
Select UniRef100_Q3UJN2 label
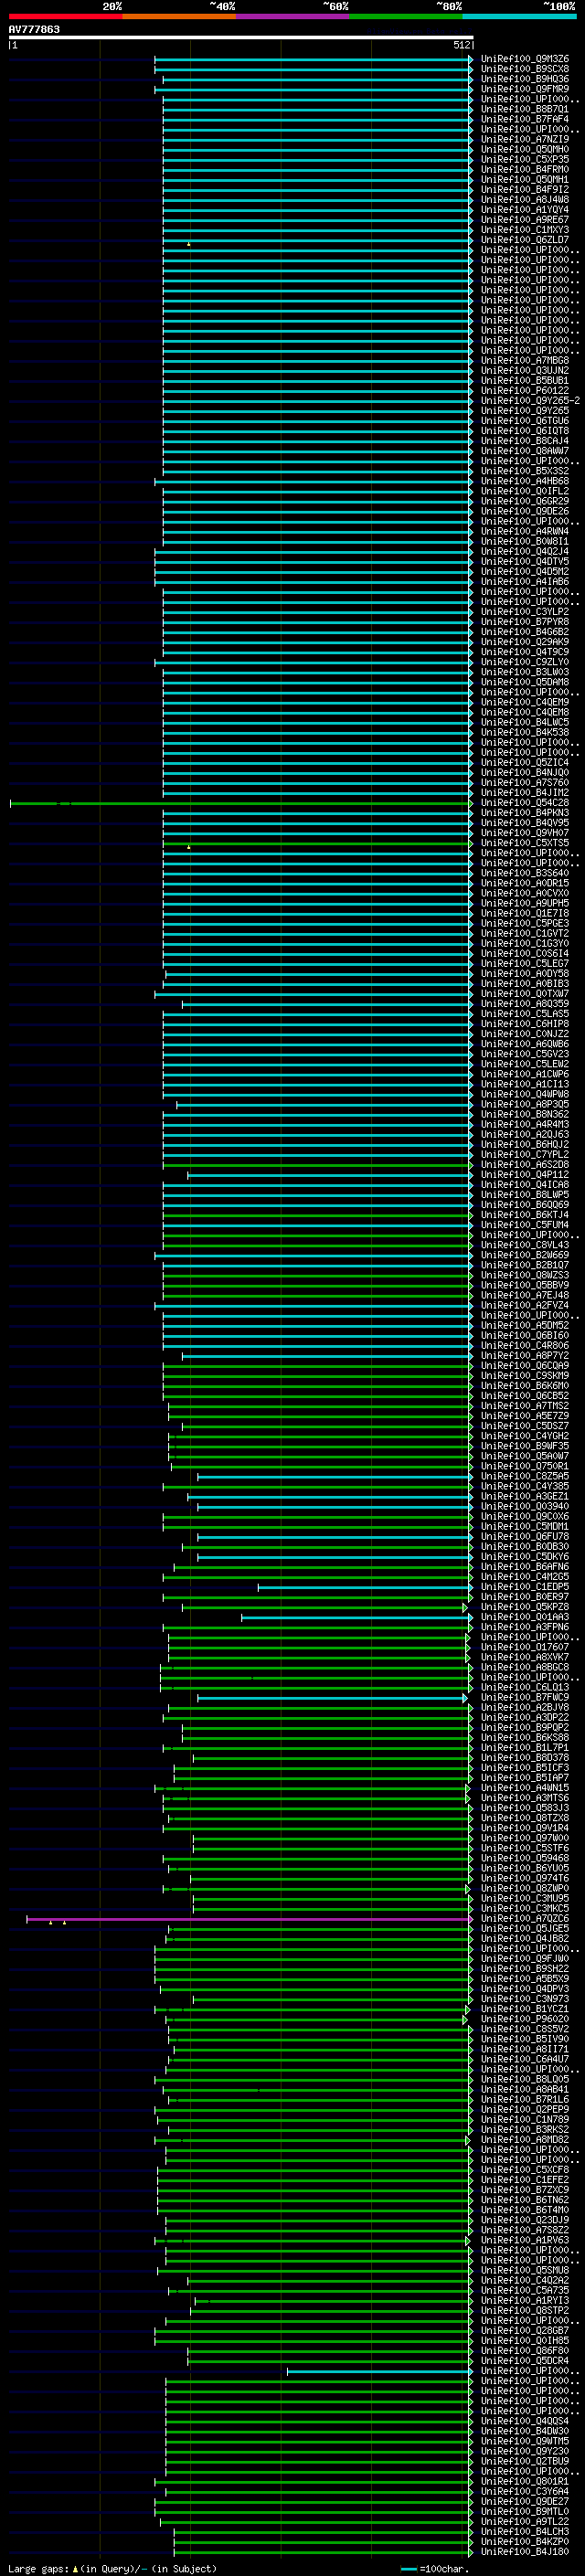tap(525, 370)
